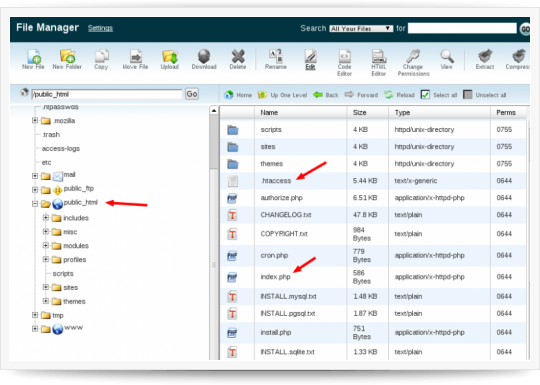The height and width of the screenshot is (385, 540).
Task: Click the Edit toolbar icon
Action: (x=310, y=56)
